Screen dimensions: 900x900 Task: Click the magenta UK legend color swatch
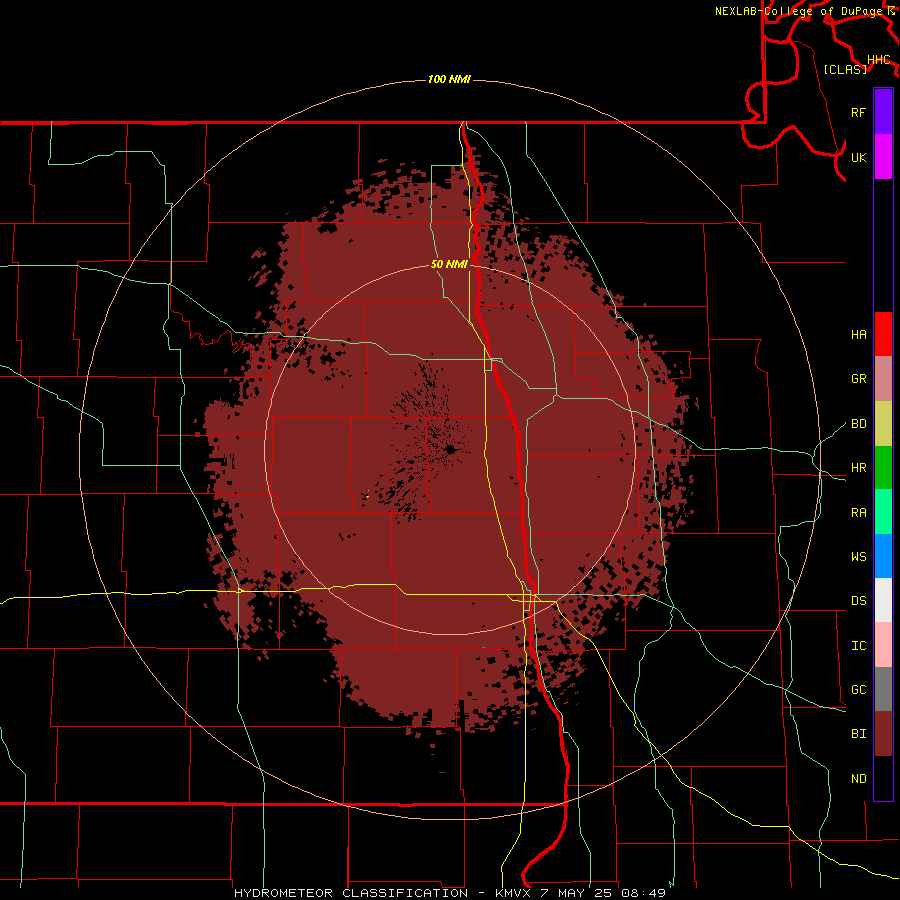coord(883,157)
